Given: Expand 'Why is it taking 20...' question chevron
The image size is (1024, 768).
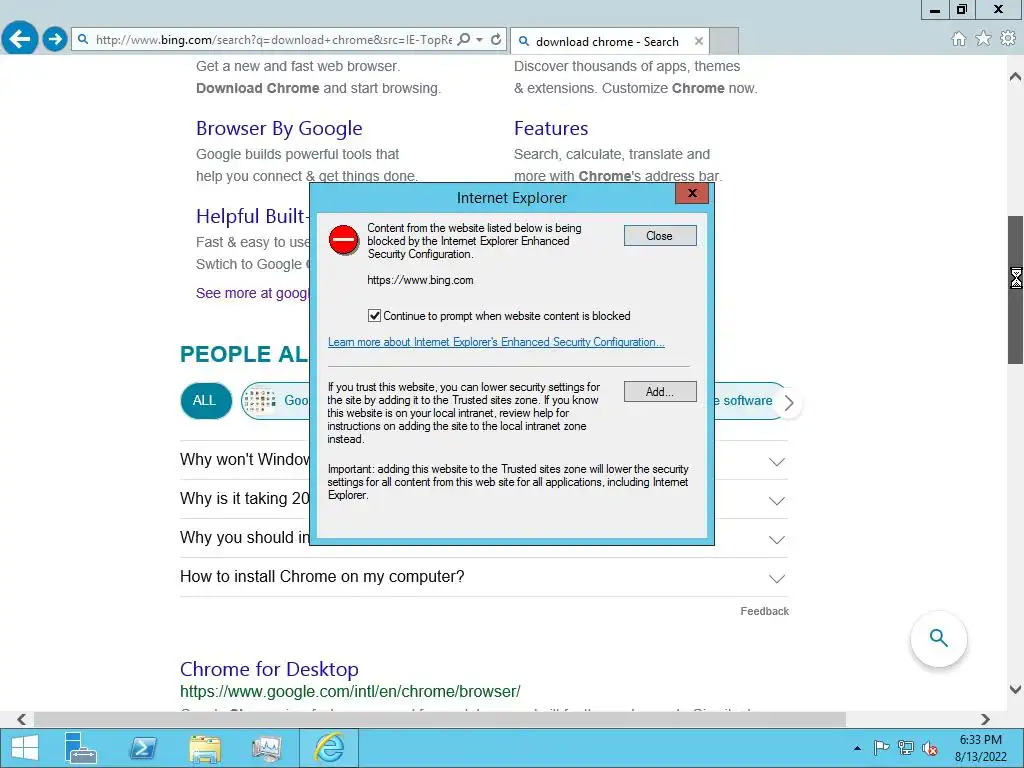Looking at the screenshot, I should pyautogui.click(x=776, y=501).
